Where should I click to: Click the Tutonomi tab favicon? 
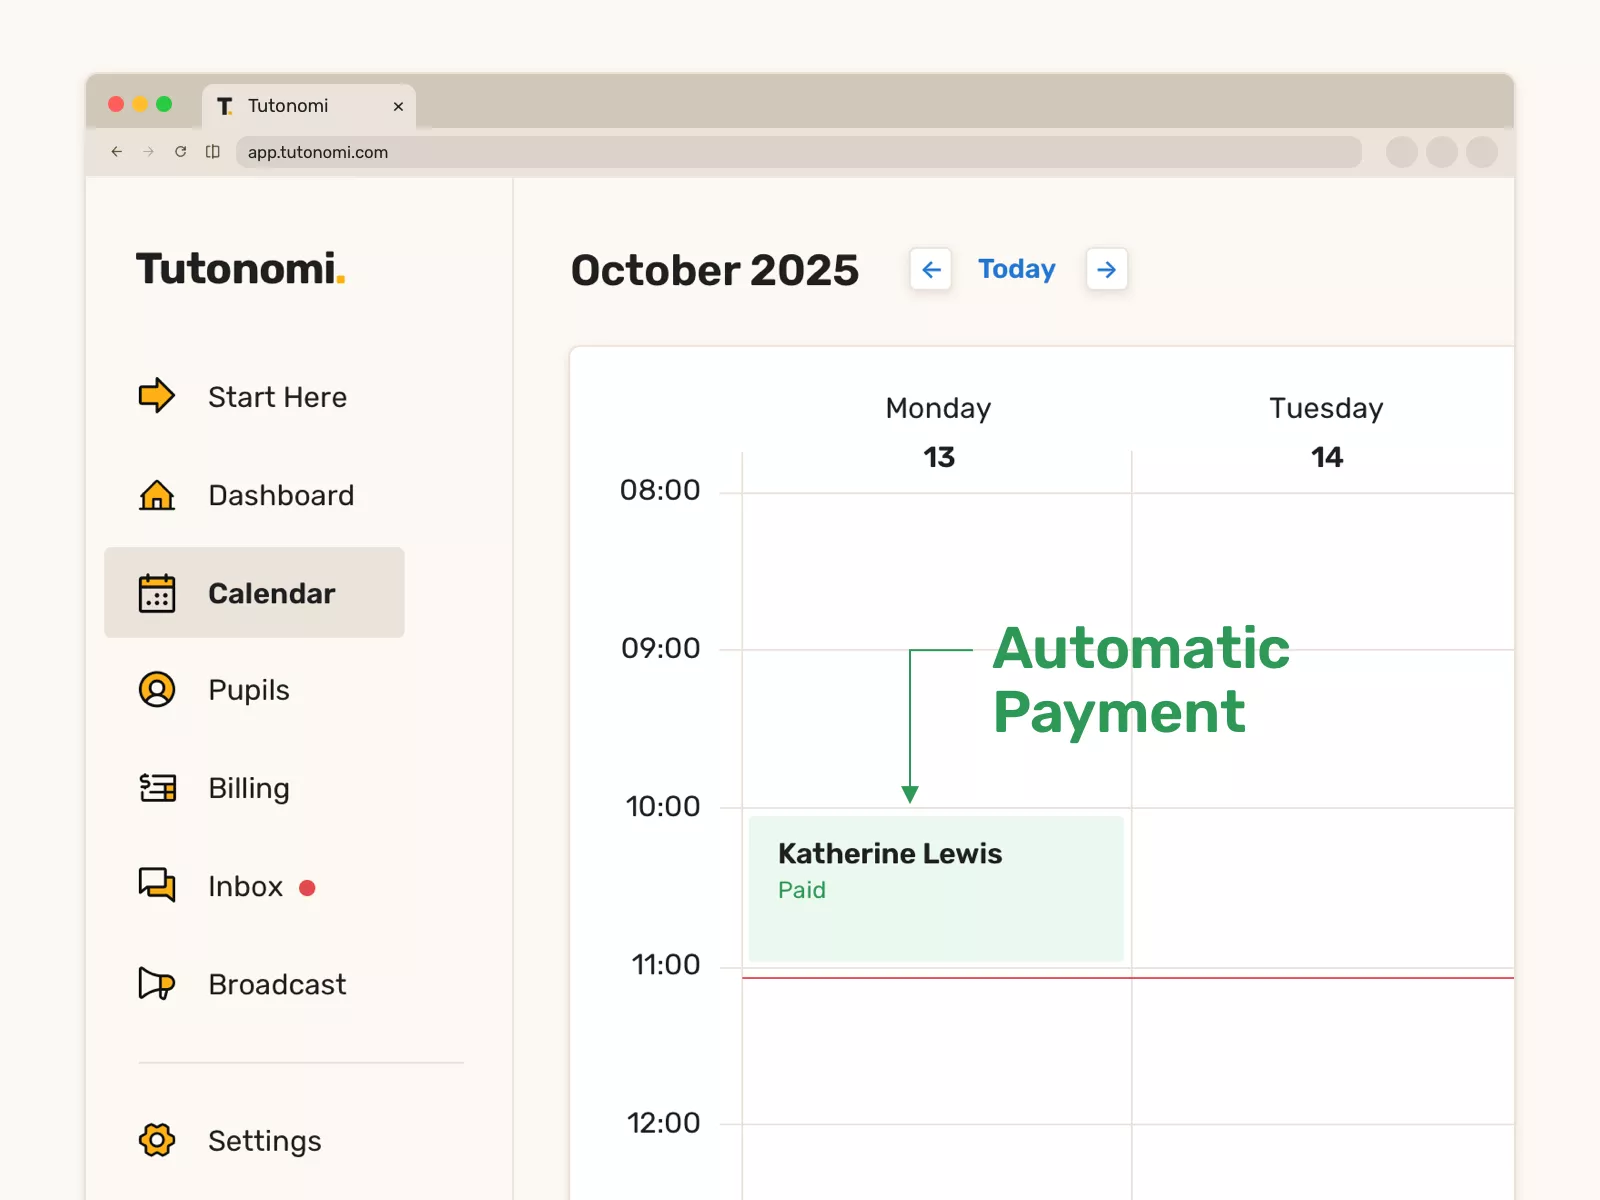point(225,106)
